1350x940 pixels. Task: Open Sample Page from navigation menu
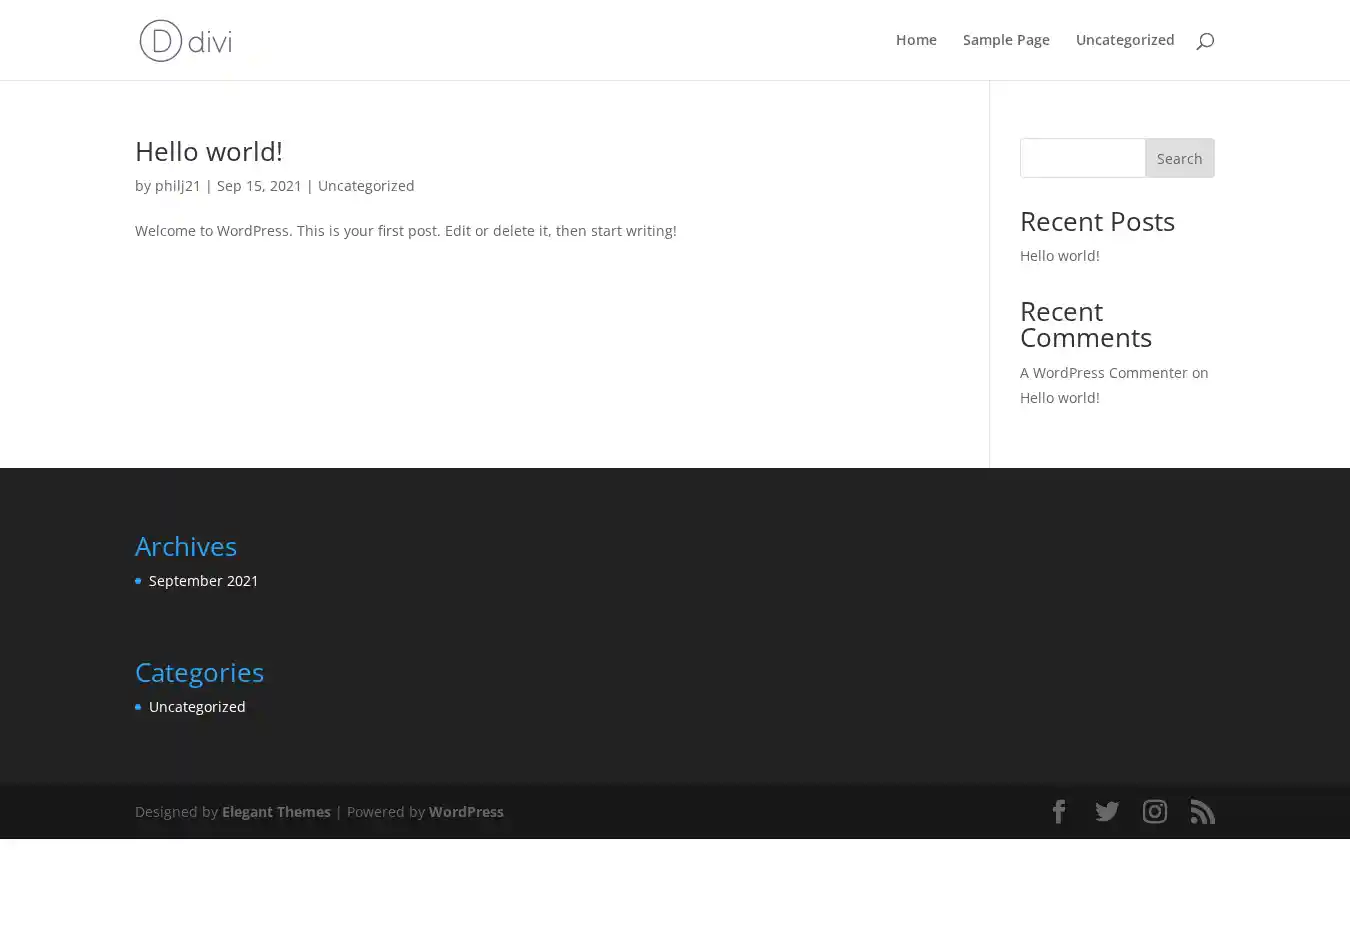coord(1005,40)
